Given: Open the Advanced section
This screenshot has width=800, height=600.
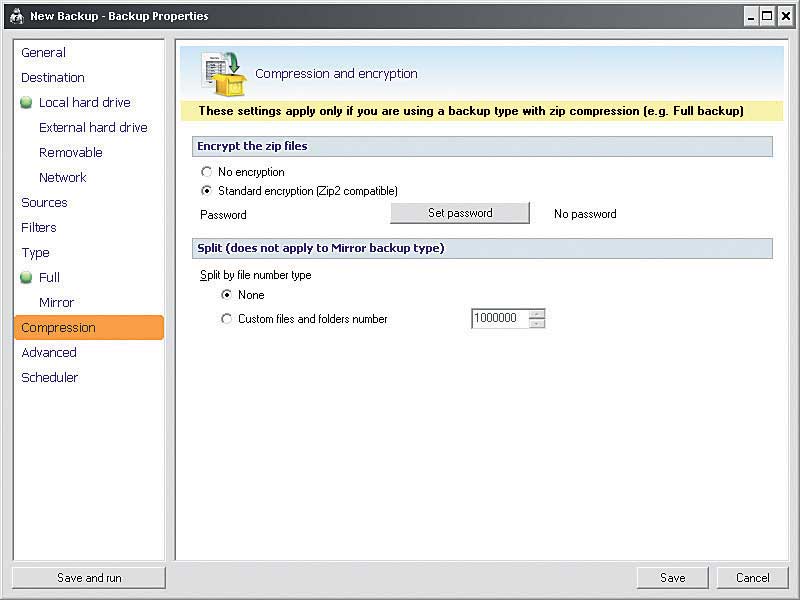Looking at the screenshot, I should pos(49,353).
